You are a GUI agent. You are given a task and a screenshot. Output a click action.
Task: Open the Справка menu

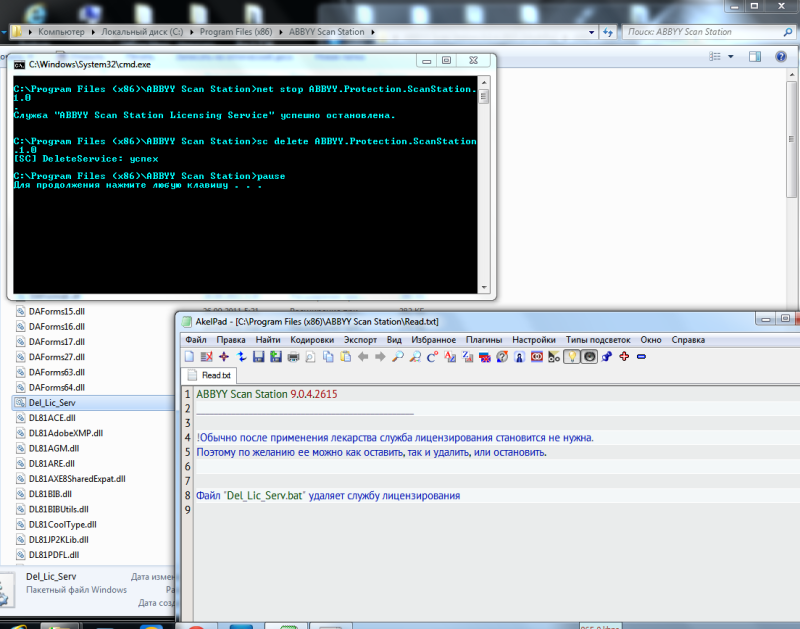tap(688, 340)
